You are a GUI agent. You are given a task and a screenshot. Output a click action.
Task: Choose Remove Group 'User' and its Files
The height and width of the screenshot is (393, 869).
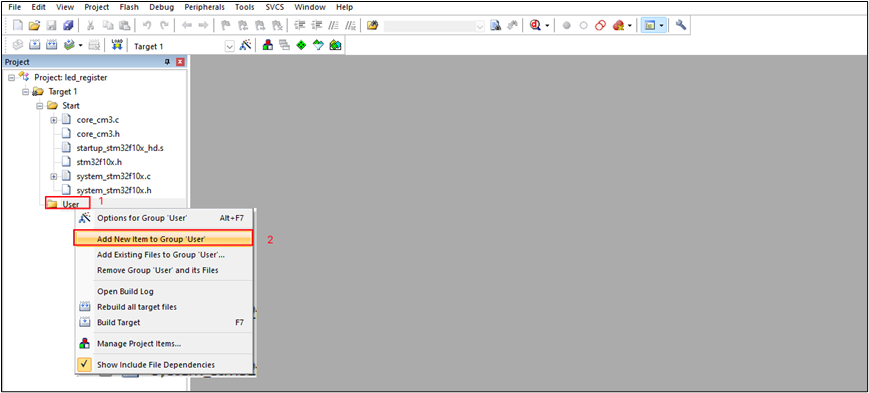click(164, 270)
